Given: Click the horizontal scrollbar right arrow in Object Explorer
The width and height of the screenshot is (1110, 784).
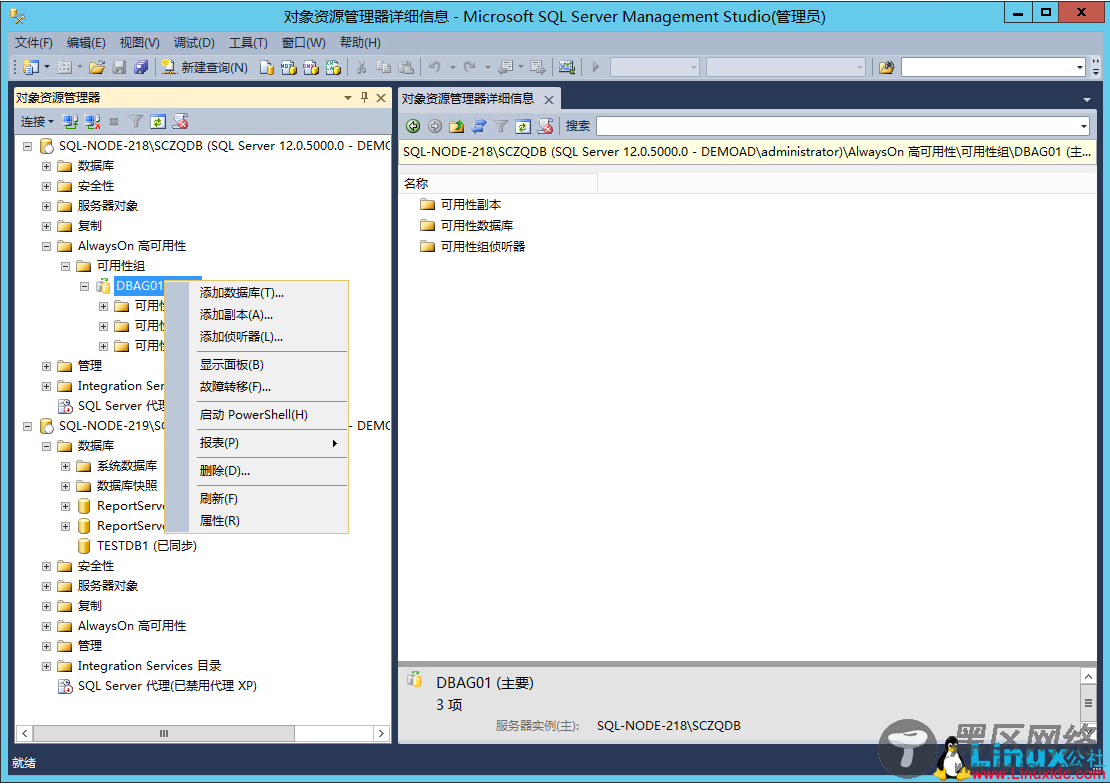Looking at the screenshot, I should click(x=381, y=734).
